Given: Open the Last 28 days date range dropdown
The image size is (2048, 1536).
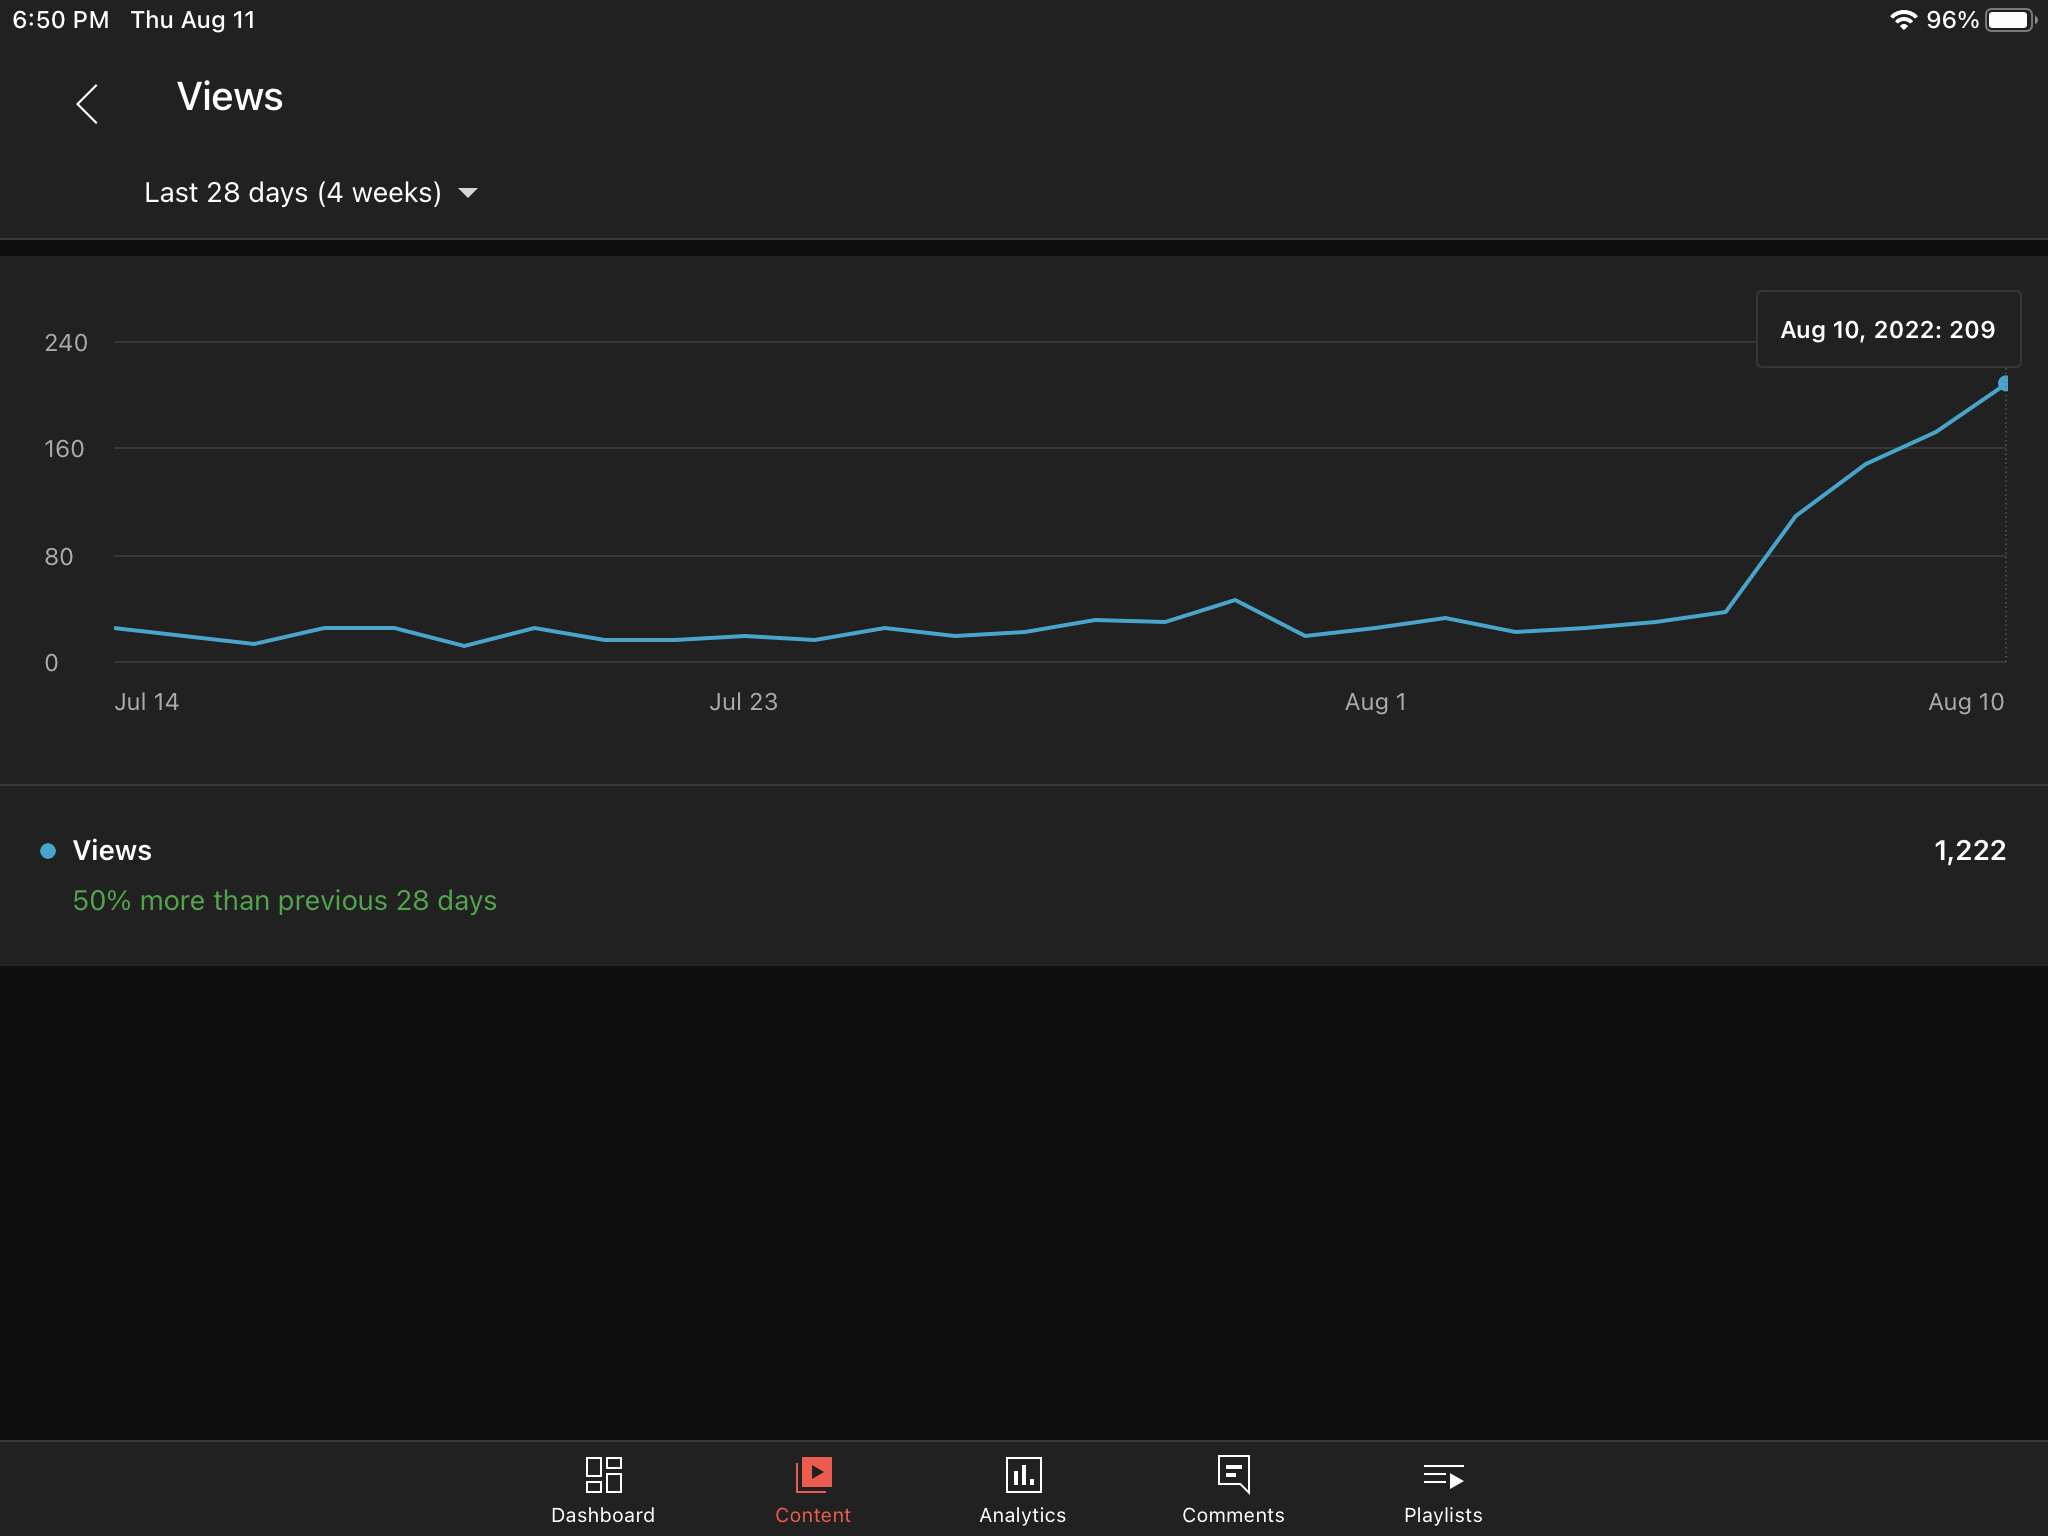Looking at the screenshot, I should pos(311,192).
